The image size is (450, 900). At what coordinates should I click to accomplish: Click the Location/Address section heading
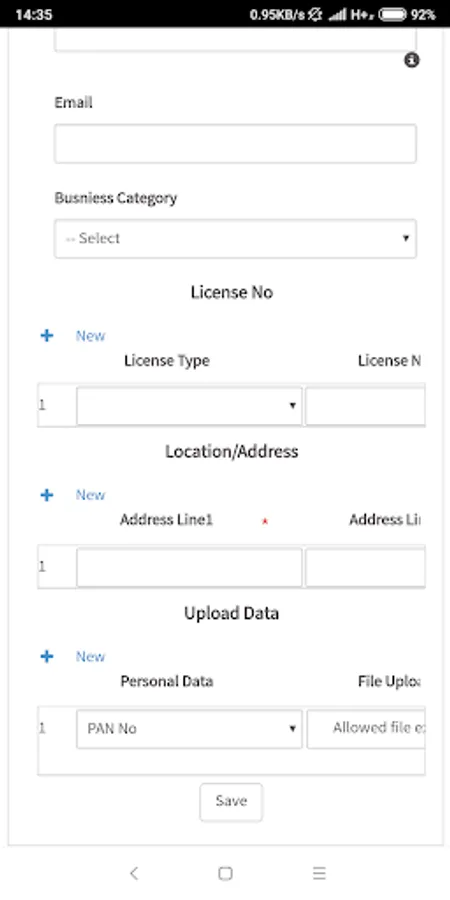coord(232,452)
